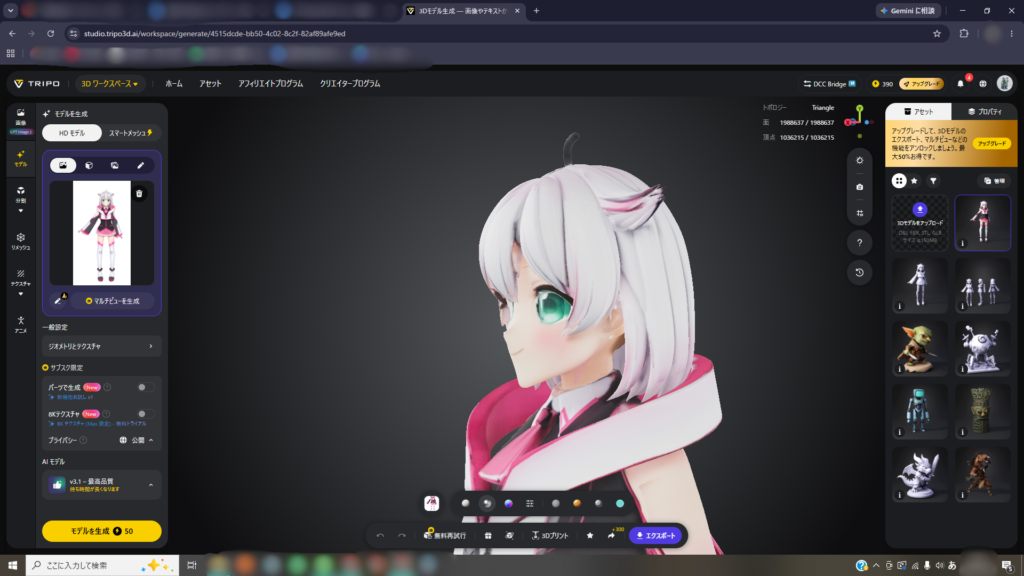Select plain white clay render mode sphere
The width and height of the screenshot is (1024, 576).
465,504
